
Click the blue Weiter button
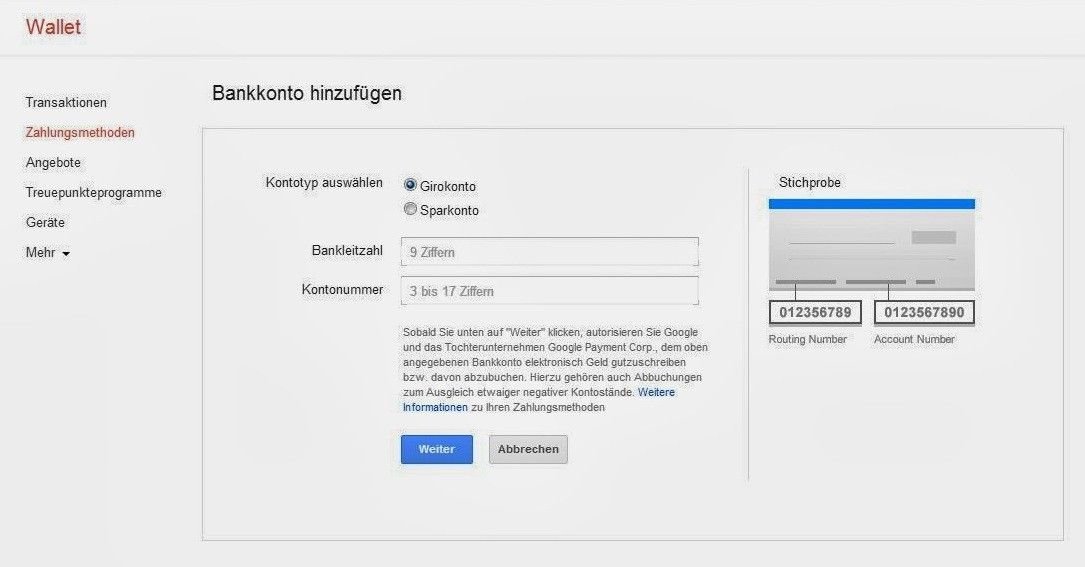(437, 449)
